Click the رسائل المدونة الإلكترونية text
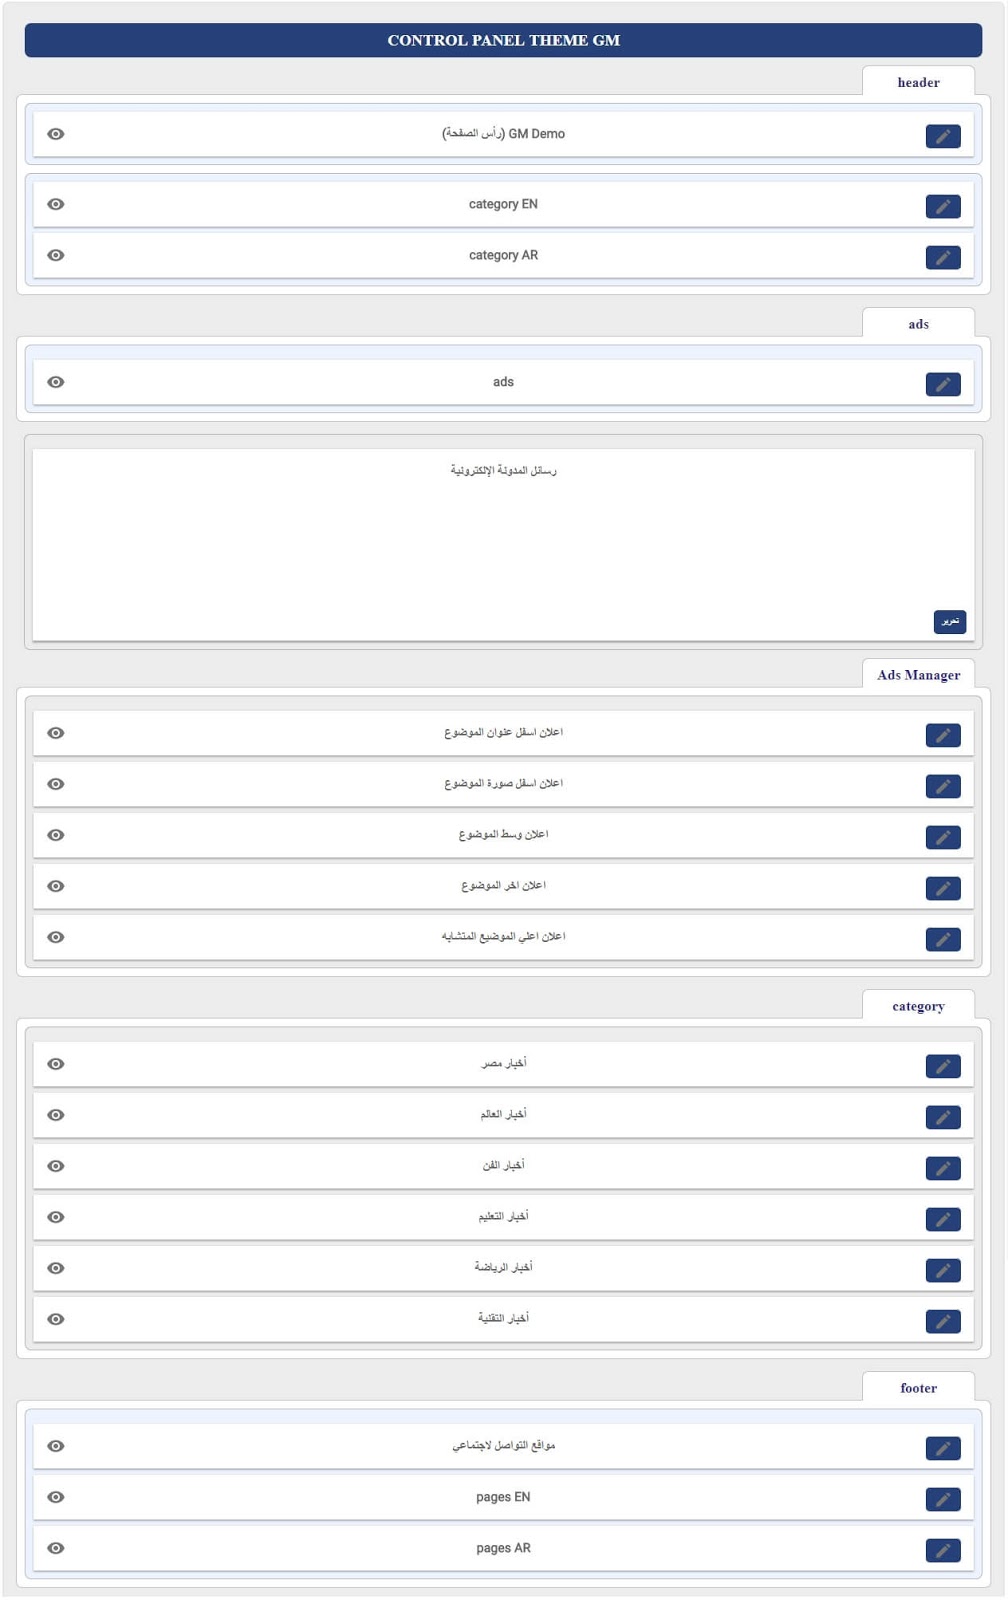The image size is (1008, 1600). pyautogui.click(x=503, y=471)
